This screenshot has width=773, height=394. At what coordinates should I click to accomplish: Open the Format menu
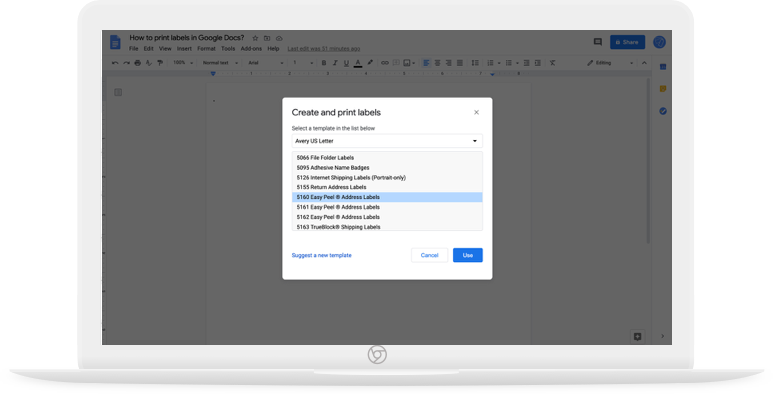[206, 49]
